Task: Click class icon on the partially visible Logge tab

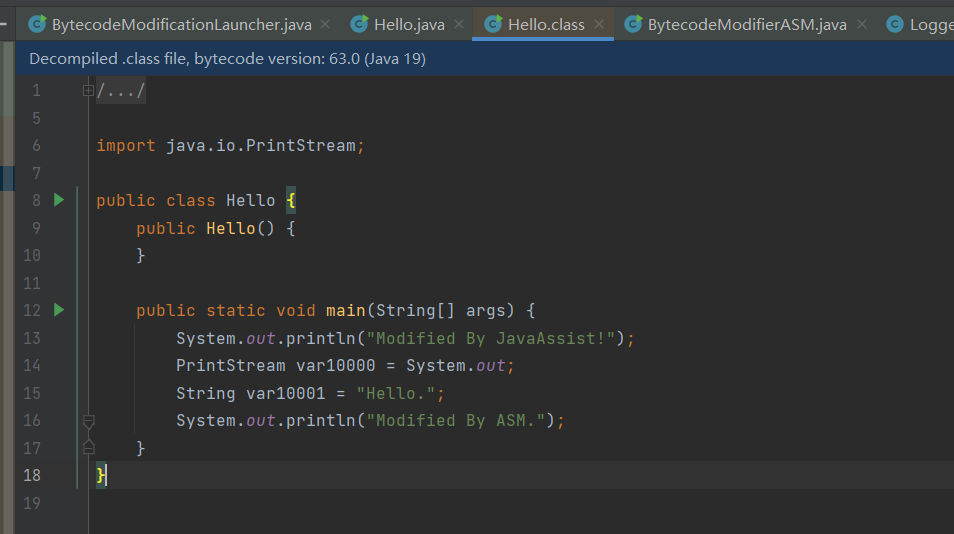Action: click(894, 24)
